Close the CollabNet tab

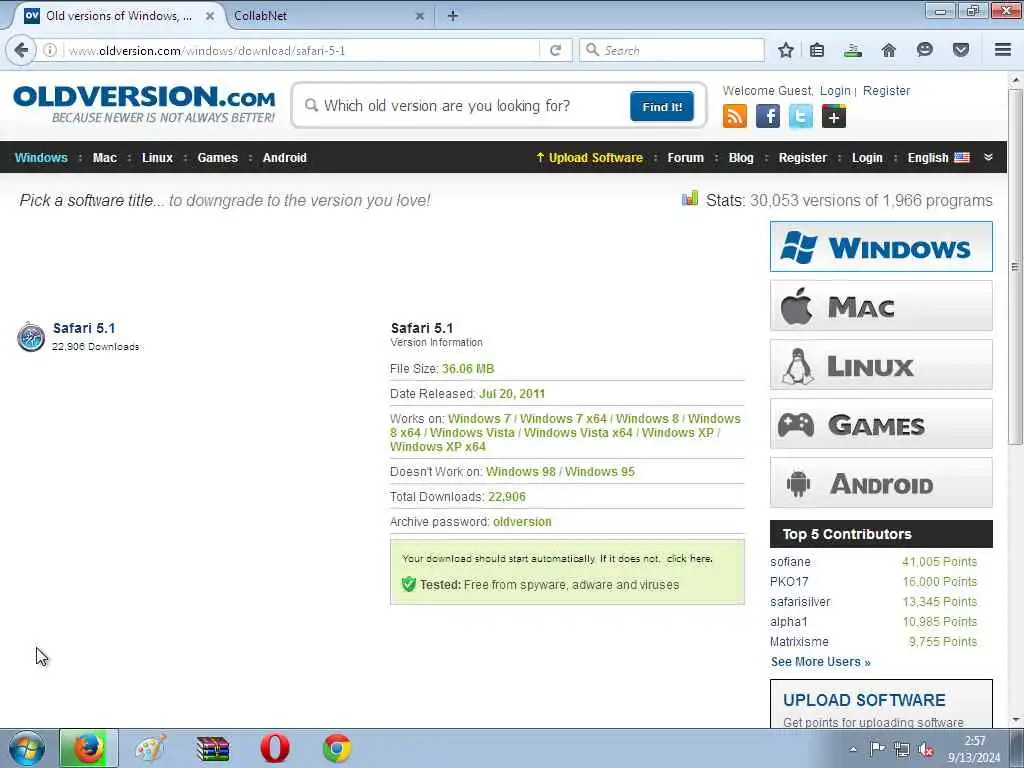[x=420, y=16]
